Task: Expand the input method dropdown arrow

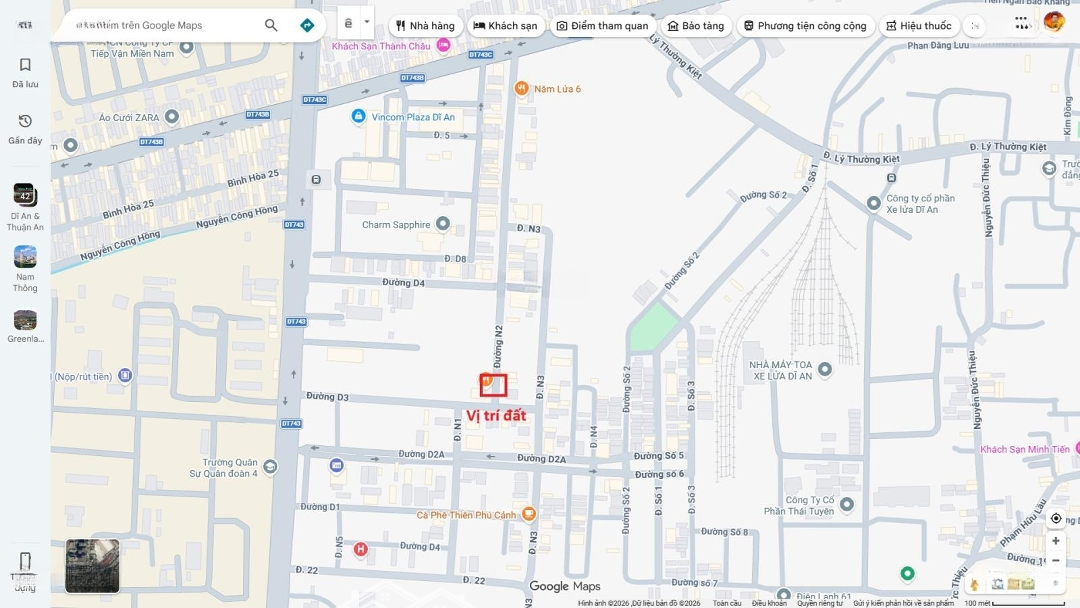Action: tap(367, 22)
